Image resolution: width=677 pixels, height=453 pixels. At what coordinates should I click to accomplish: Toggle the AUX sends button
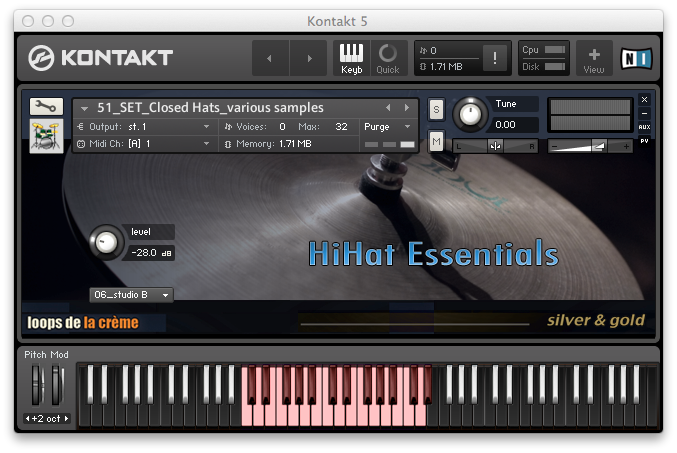pos(644,127)
